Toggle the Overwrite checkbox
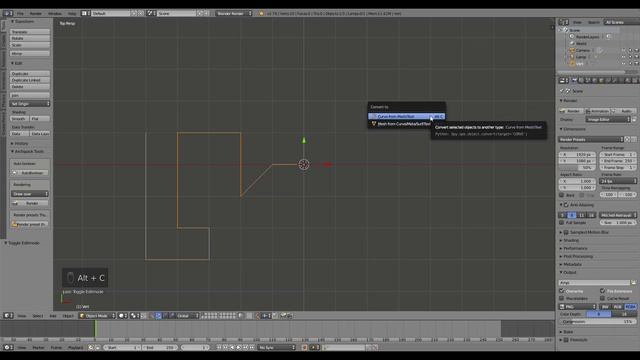Screen dimensions: 640x360 [x=561, y=291]
